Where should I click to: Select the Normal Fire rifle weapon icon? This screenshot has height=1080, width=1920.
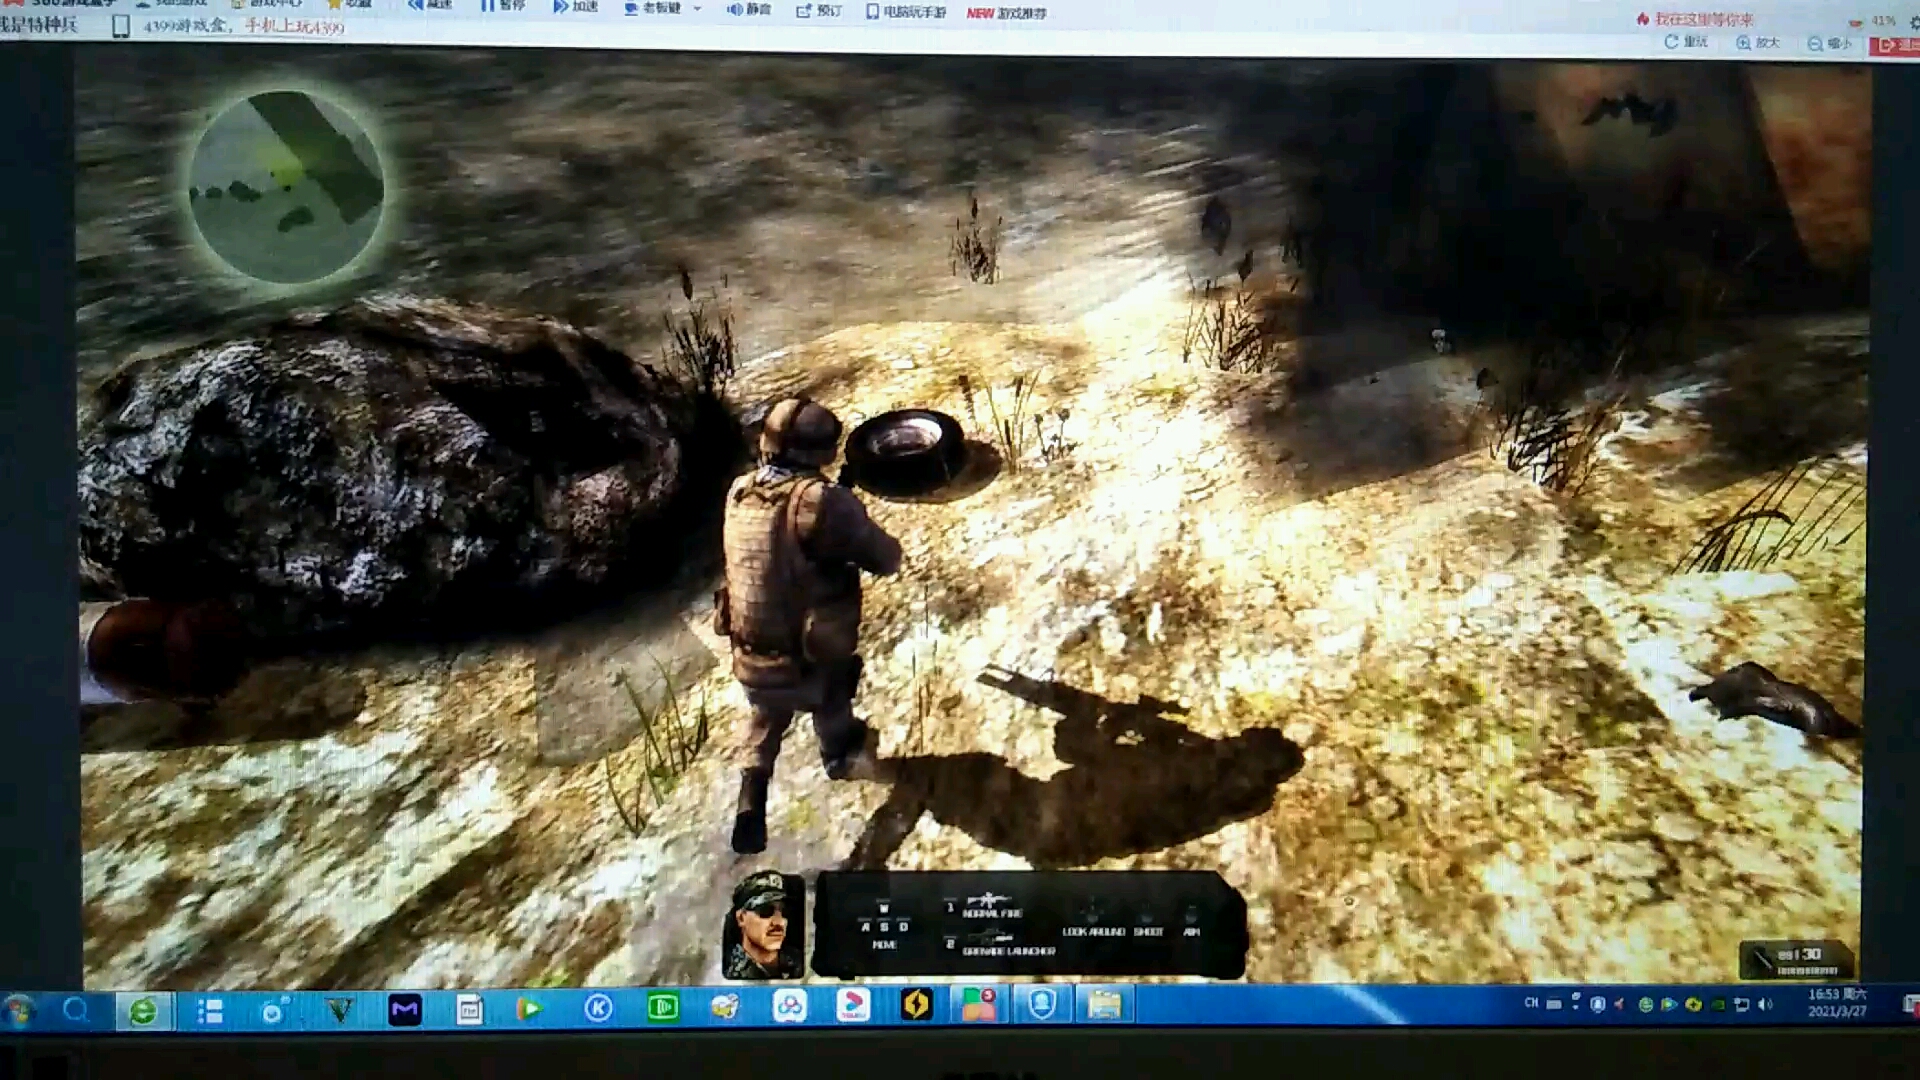click(x=989, y=900)
